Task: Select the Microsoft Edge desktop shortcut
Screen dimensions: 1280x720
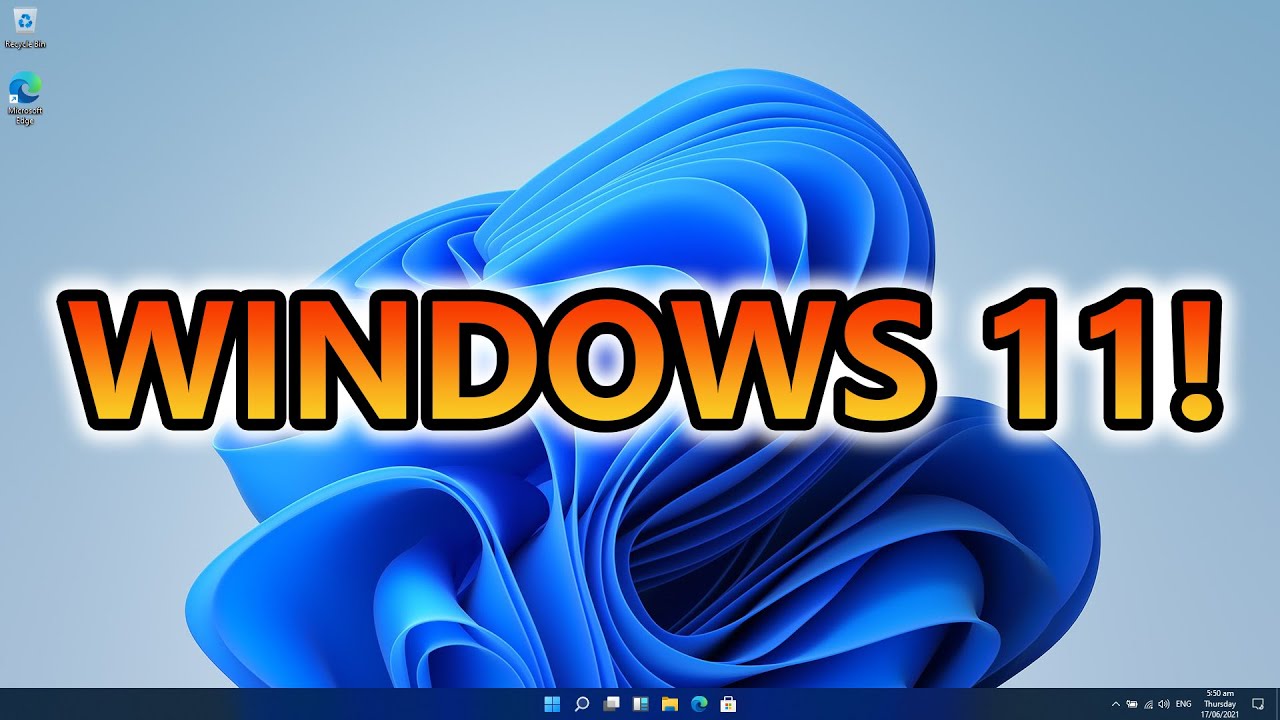Action: click(25, 98)
